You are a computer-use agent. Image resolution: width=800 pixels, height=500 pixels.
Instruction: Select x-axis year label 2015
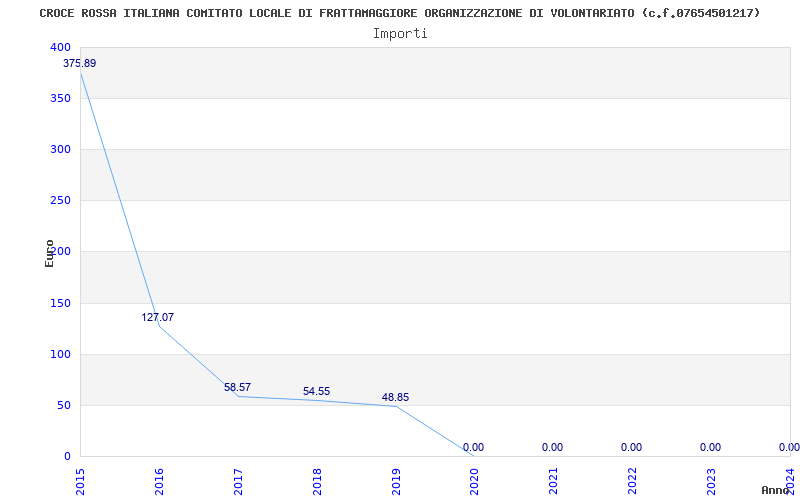pos(80,482)
